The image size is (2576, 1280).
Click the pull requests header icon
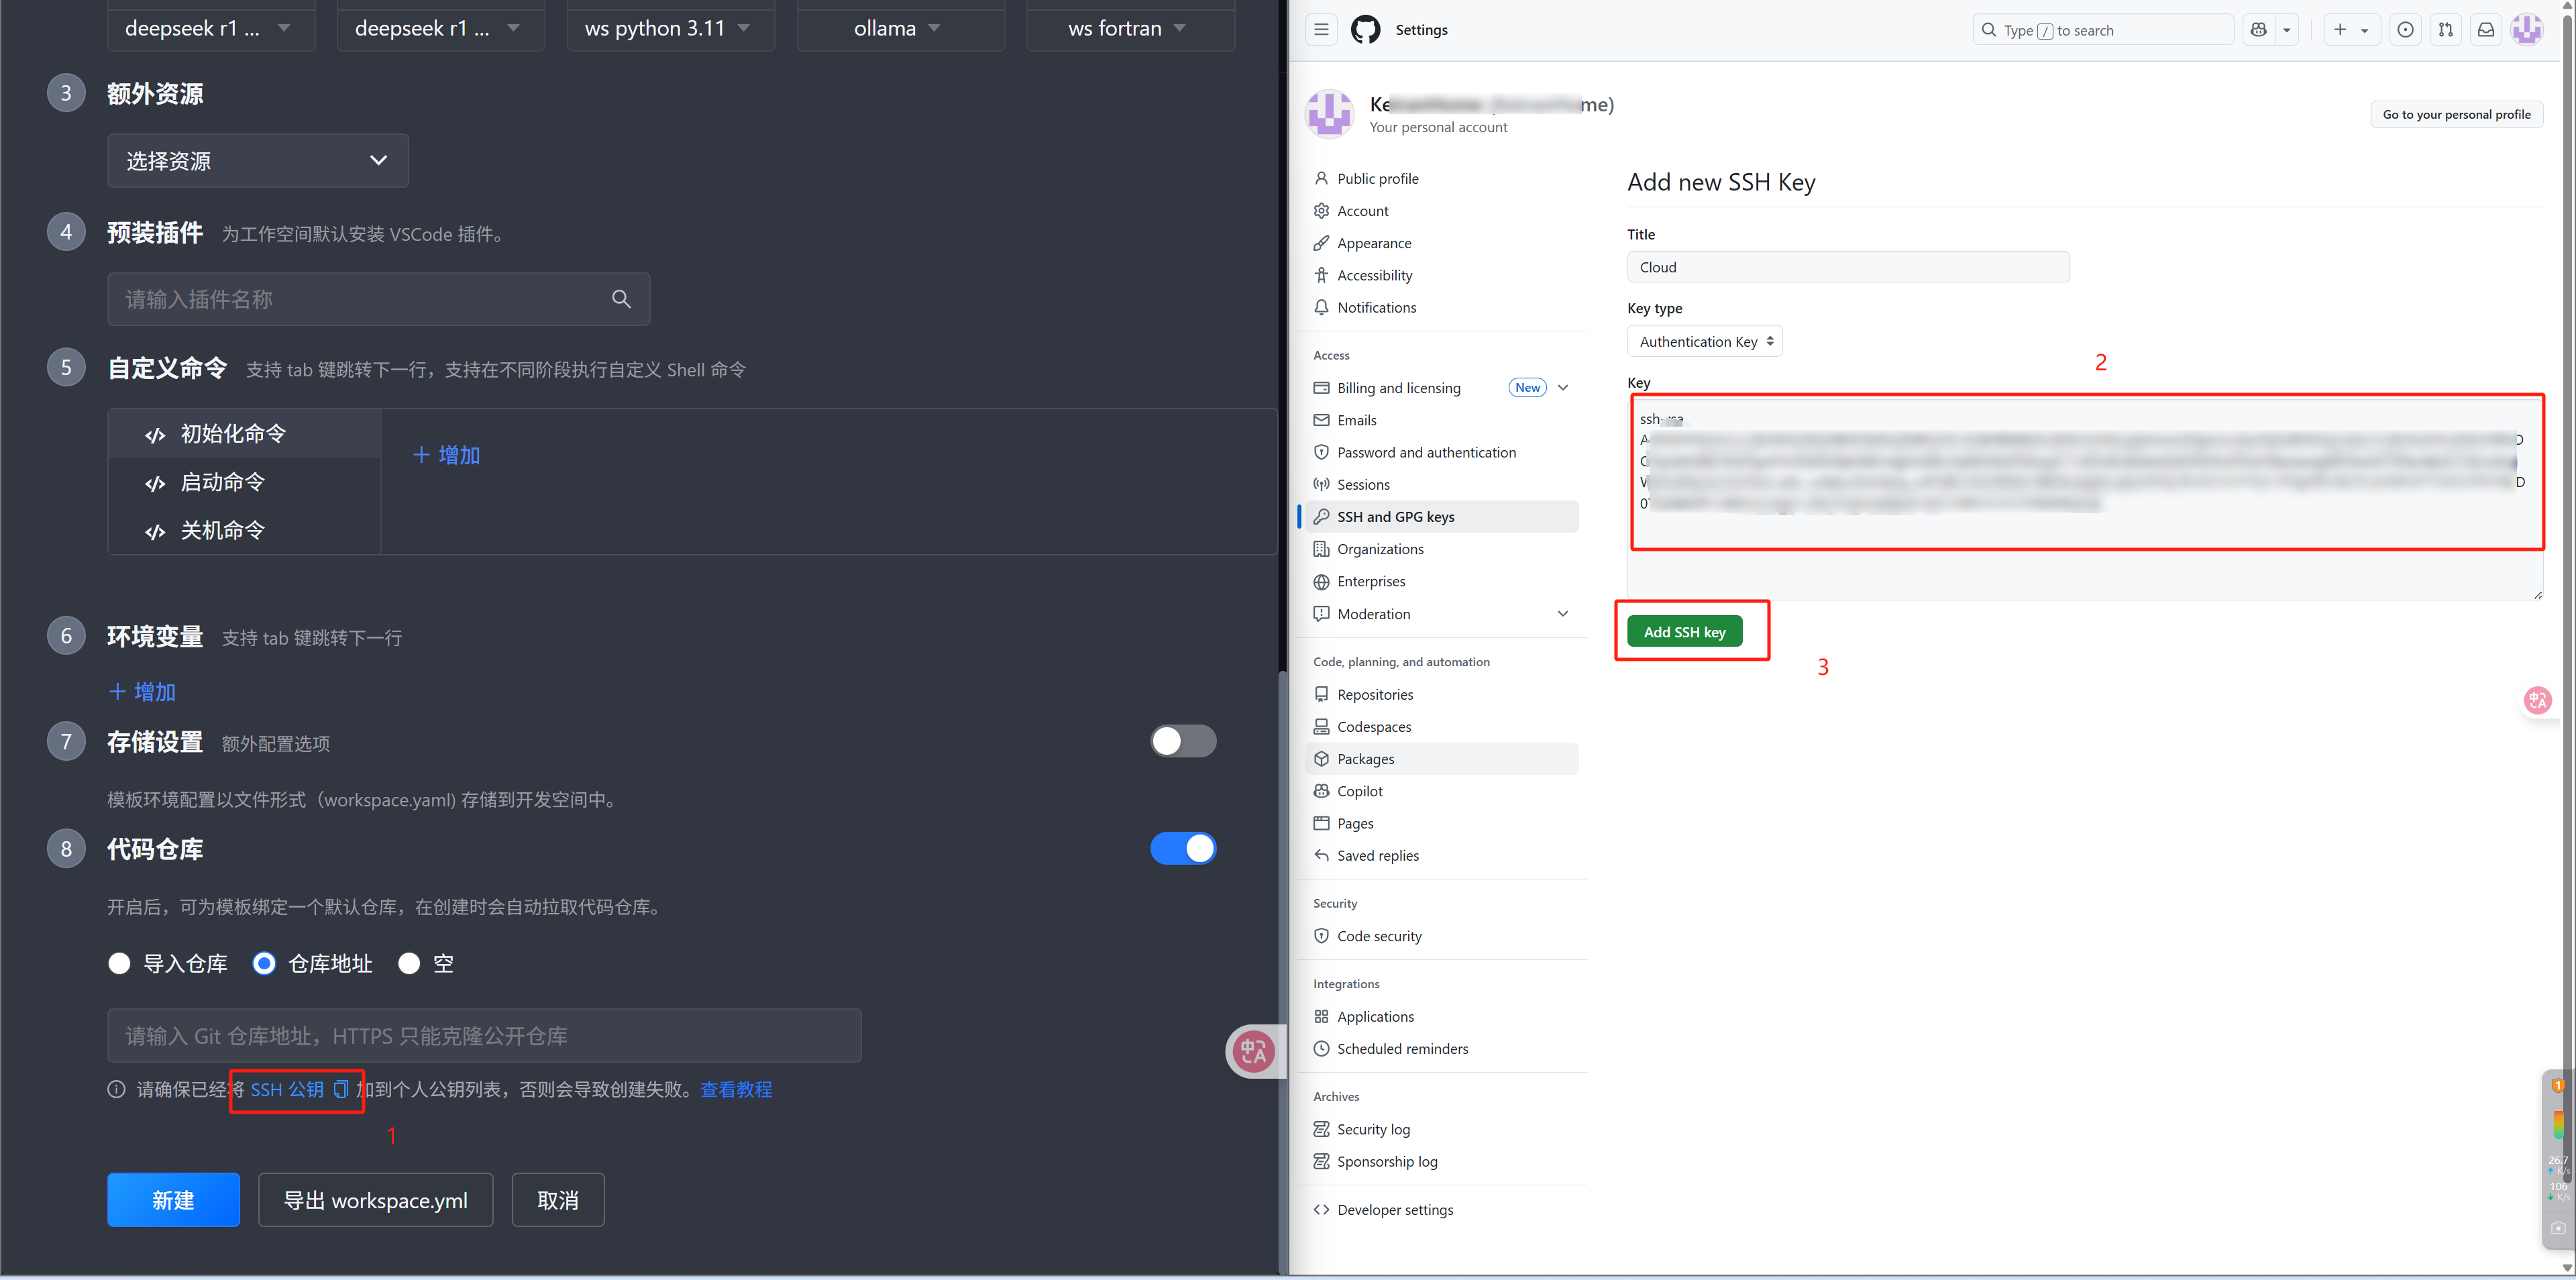pyautogui.click(x=2445, y=30)
